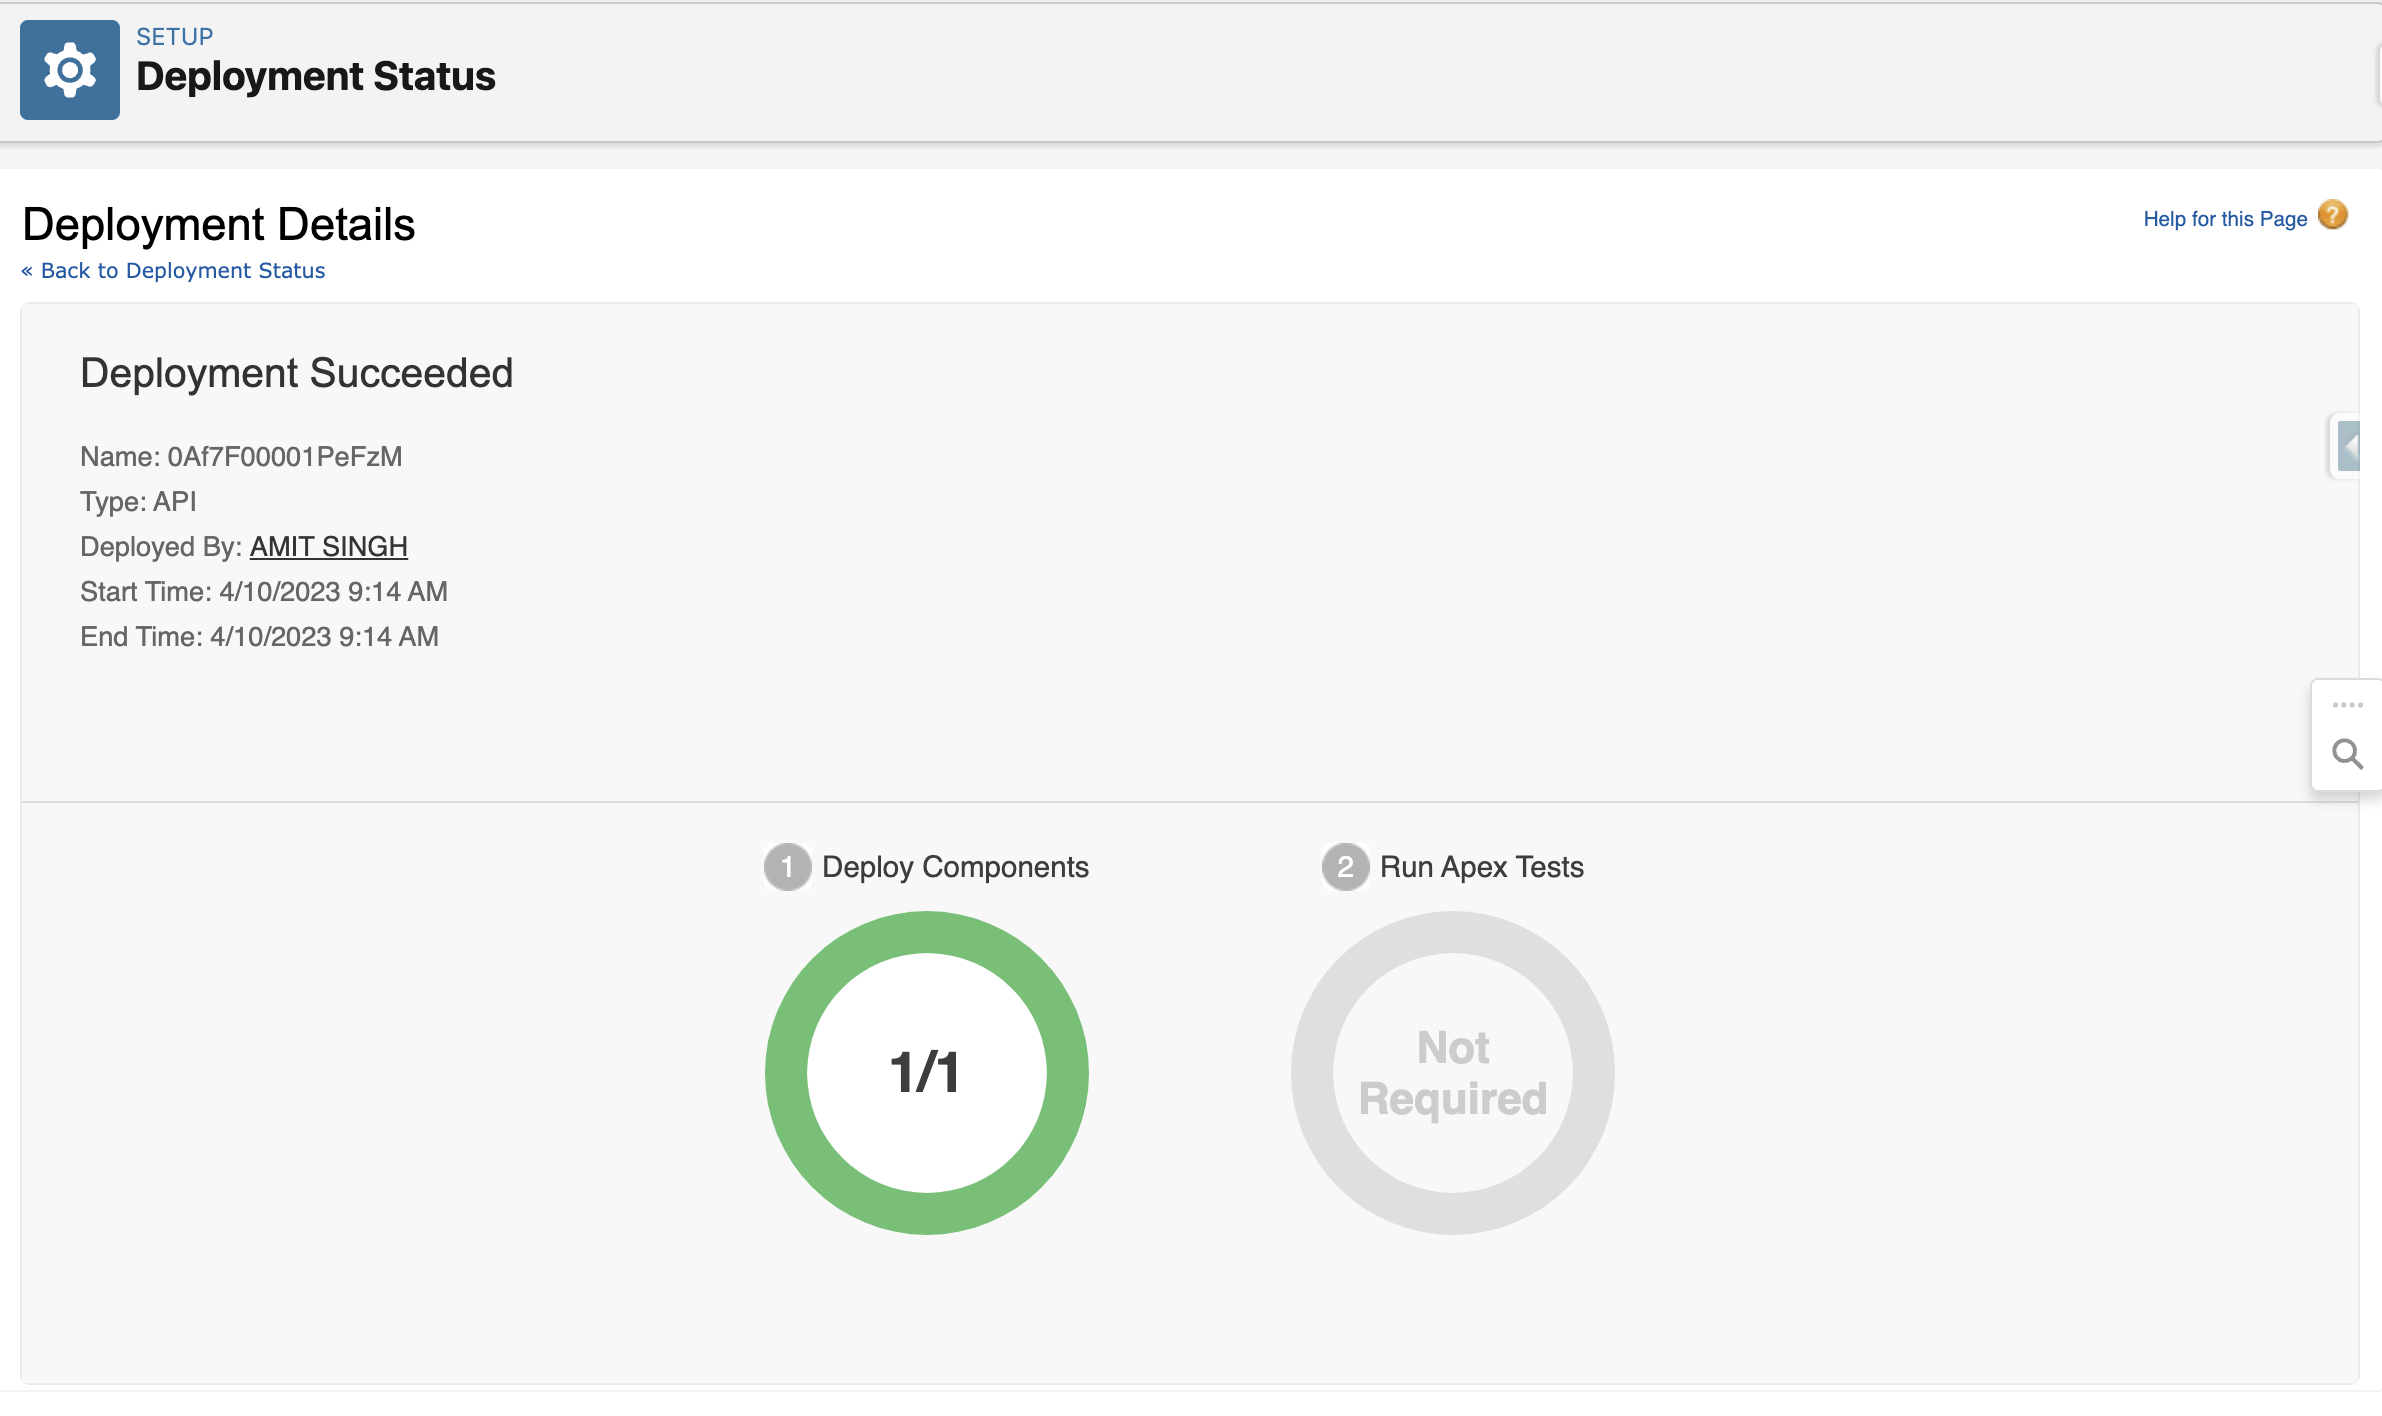Screen dimensions: 2382x1416
Task: Go back to Deployment Status
Action: tap(173, 271)
